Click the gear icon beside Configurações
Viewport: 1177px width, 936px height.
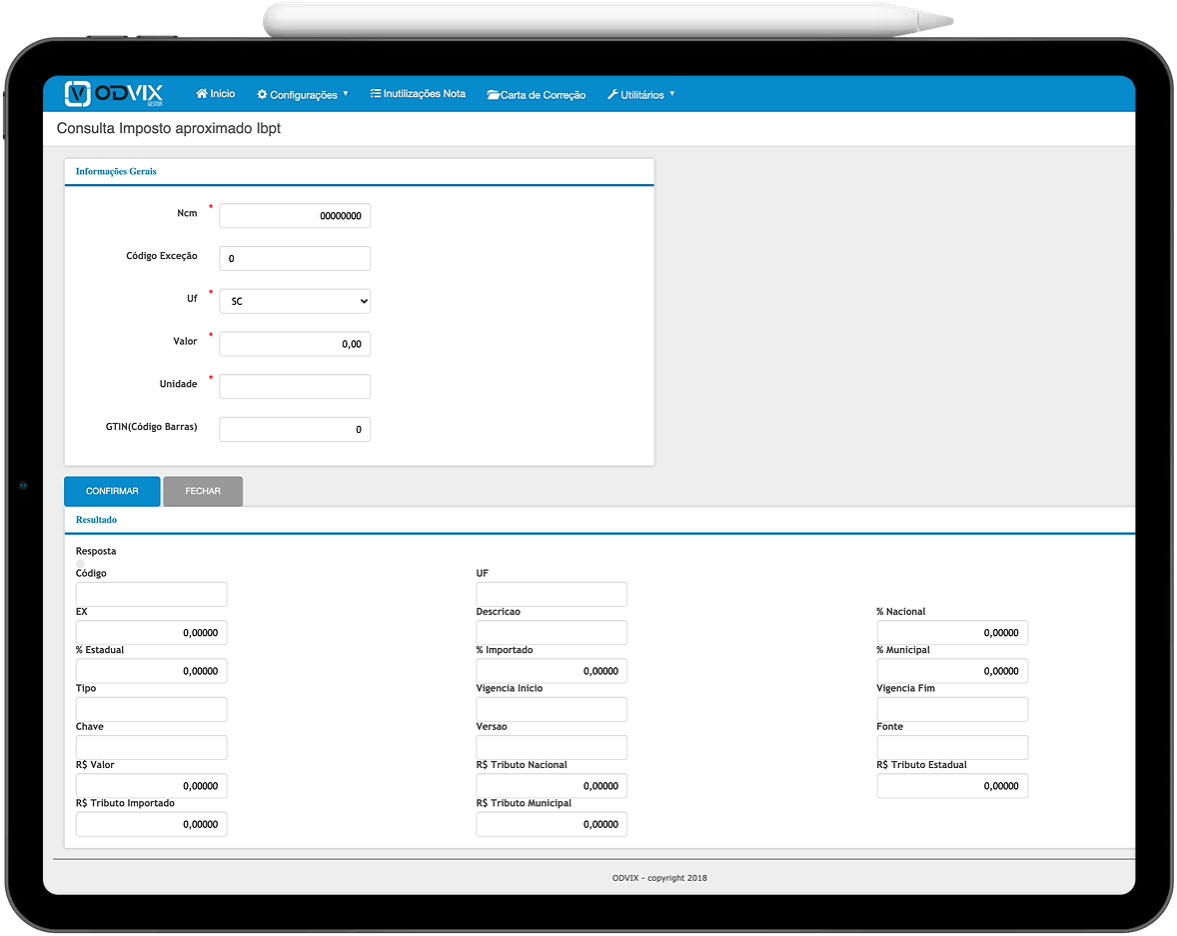coord(262,95)
